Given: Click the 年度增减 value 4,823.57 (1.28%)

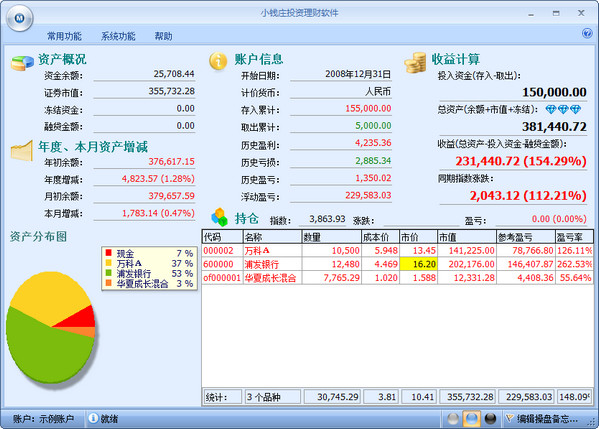Looking at the screenshot, I should point(158,179).
